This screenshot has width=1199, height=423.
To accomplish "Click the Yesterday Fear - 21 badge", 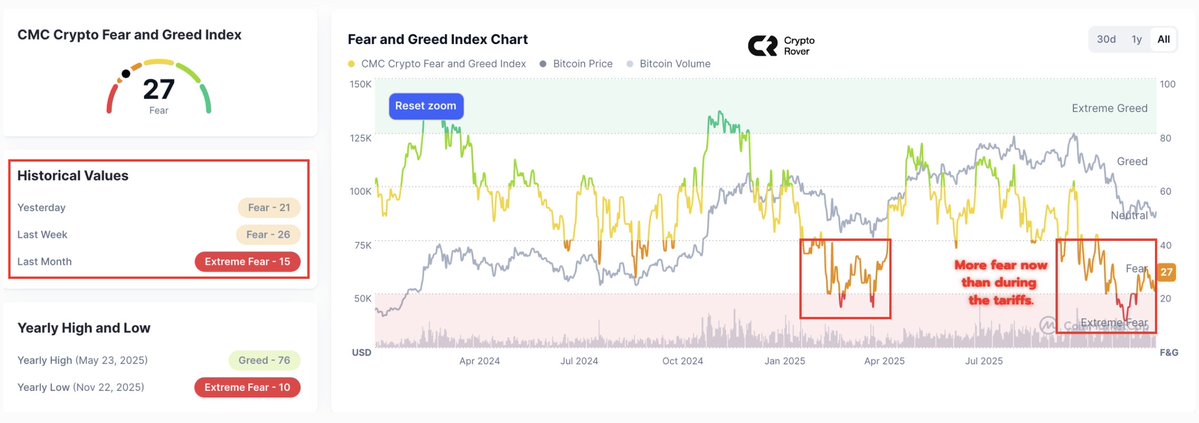I will (x=268, y=208).
